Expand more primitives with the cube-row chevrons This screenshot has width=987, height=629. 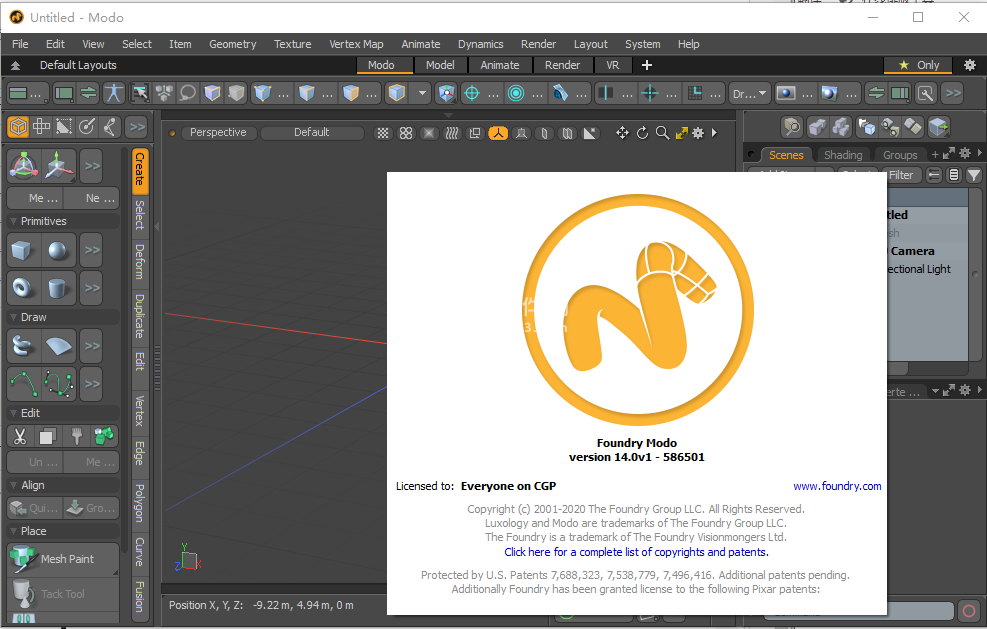(x=92, y=251)
